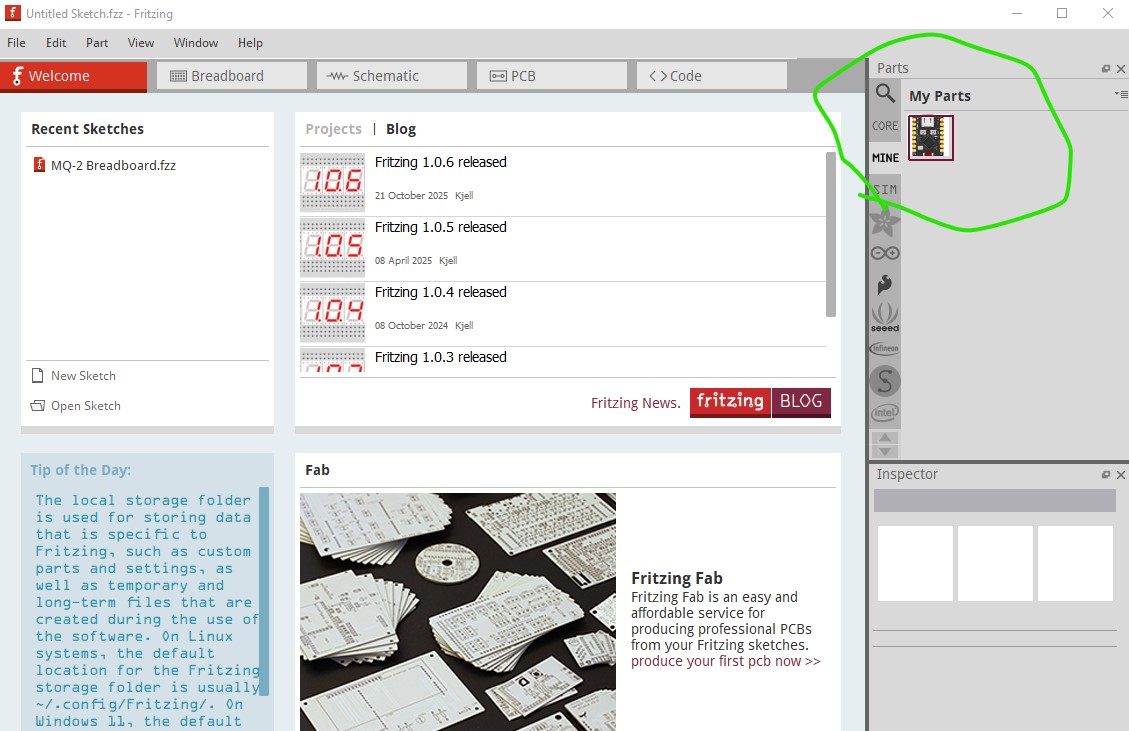Open the Infineon parts bin

(885, 348)
